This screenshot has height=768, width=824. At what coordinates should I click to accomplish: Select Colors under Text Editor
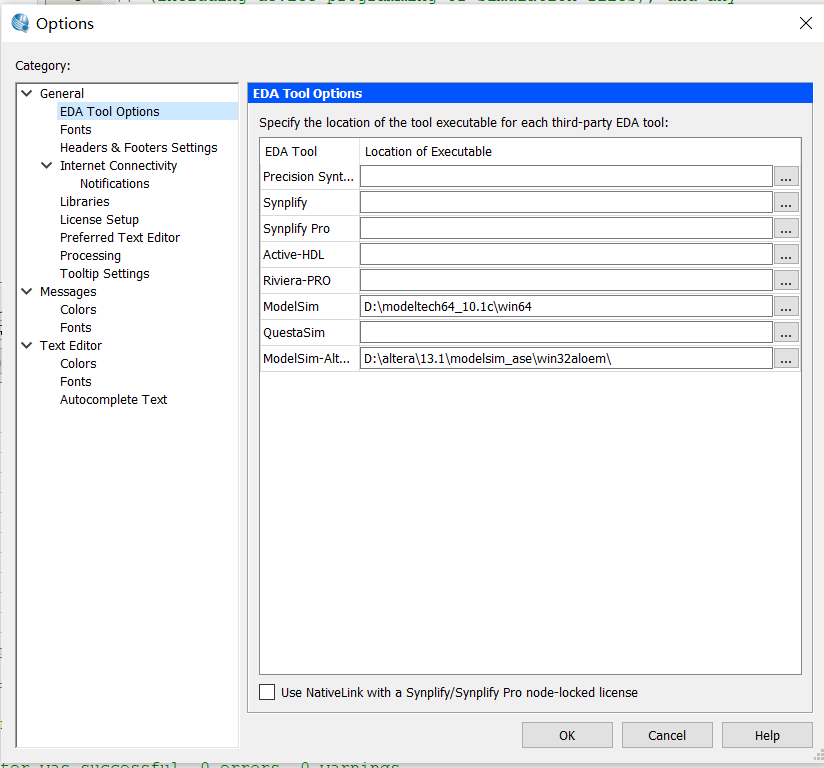[x=78, y=363]
